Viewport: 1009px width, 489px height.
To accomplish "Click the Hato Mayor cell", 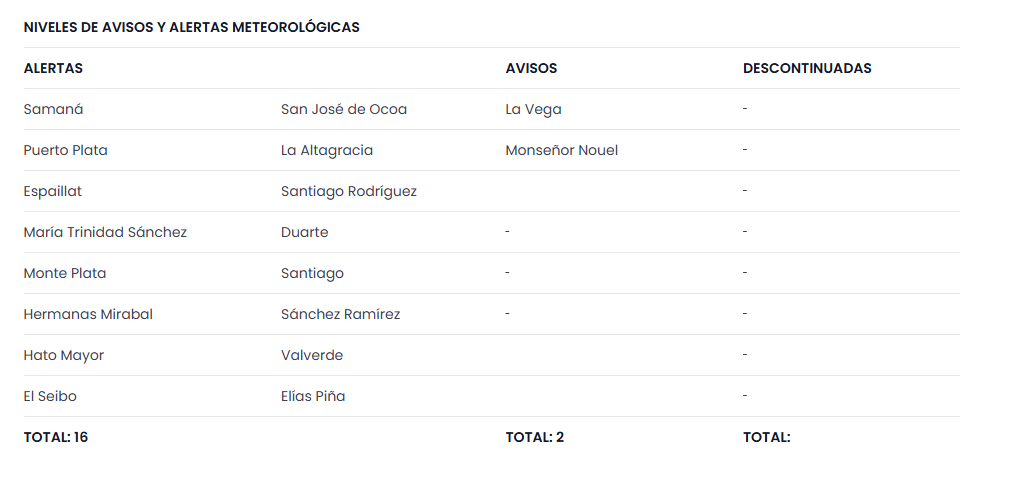I will pyautogui.click(x=63, y=355).
